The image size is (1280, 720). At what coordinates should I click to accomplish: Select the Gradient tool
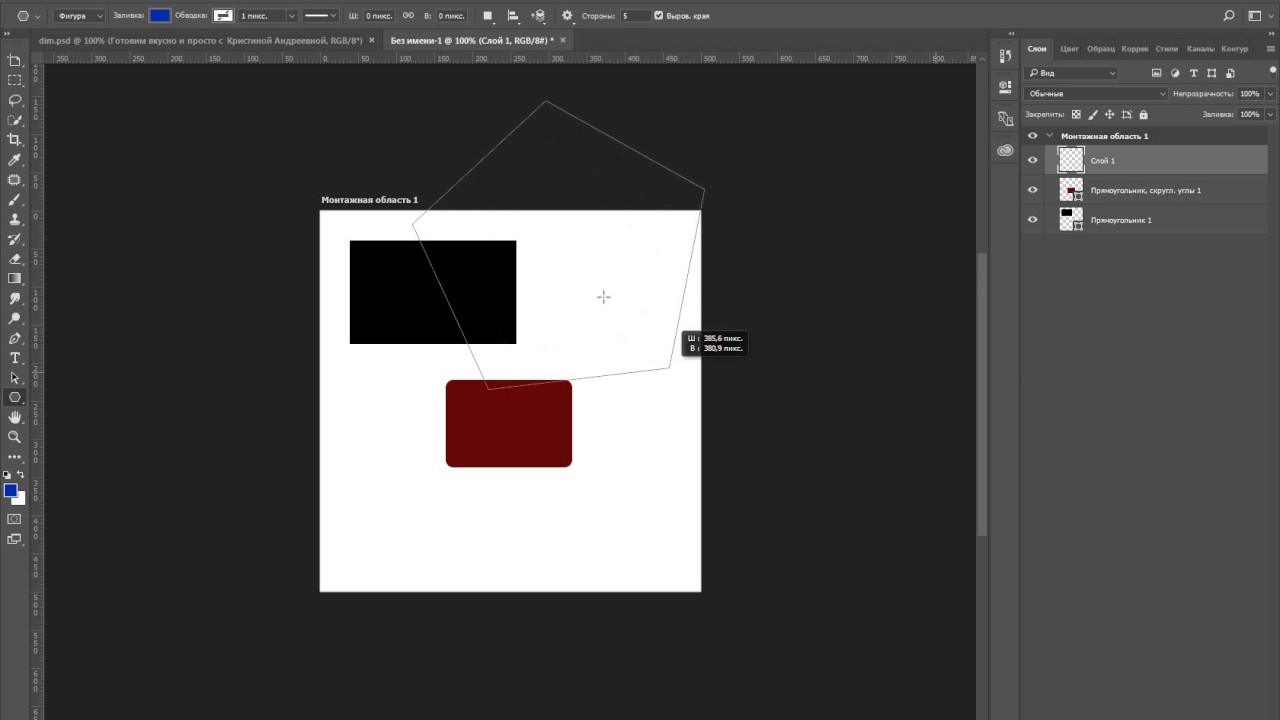[x=15, y=279]
